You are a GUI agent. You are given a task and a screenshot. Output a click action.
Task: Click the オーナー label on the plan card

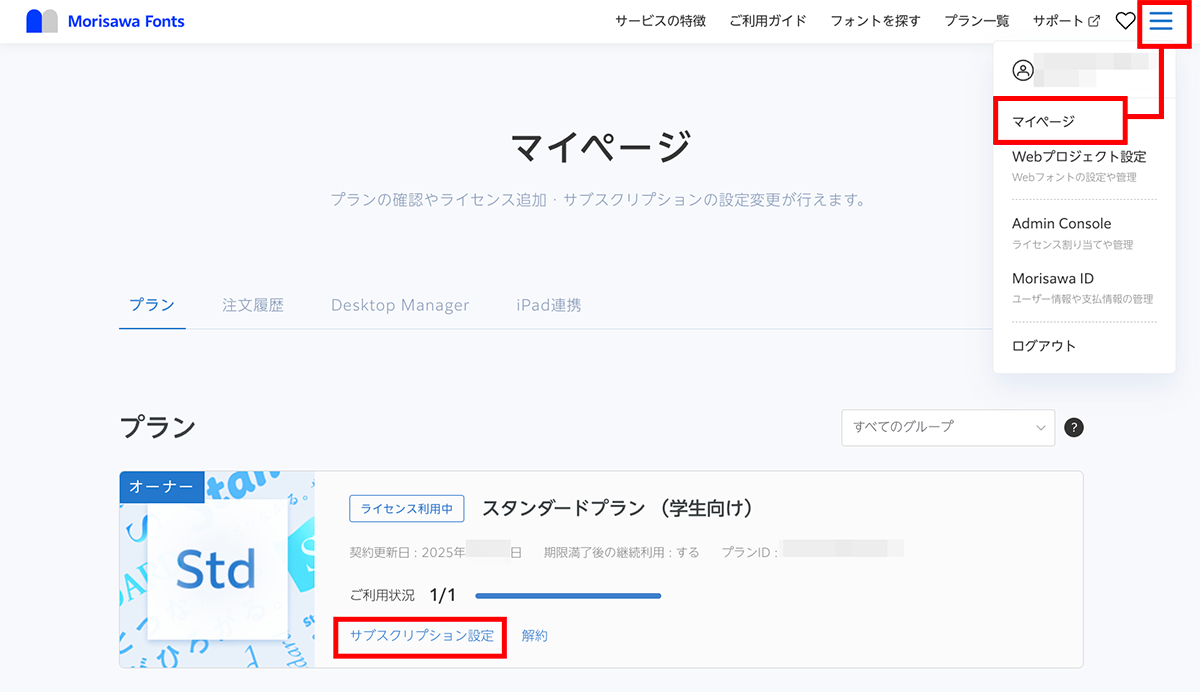coord(162,487)
